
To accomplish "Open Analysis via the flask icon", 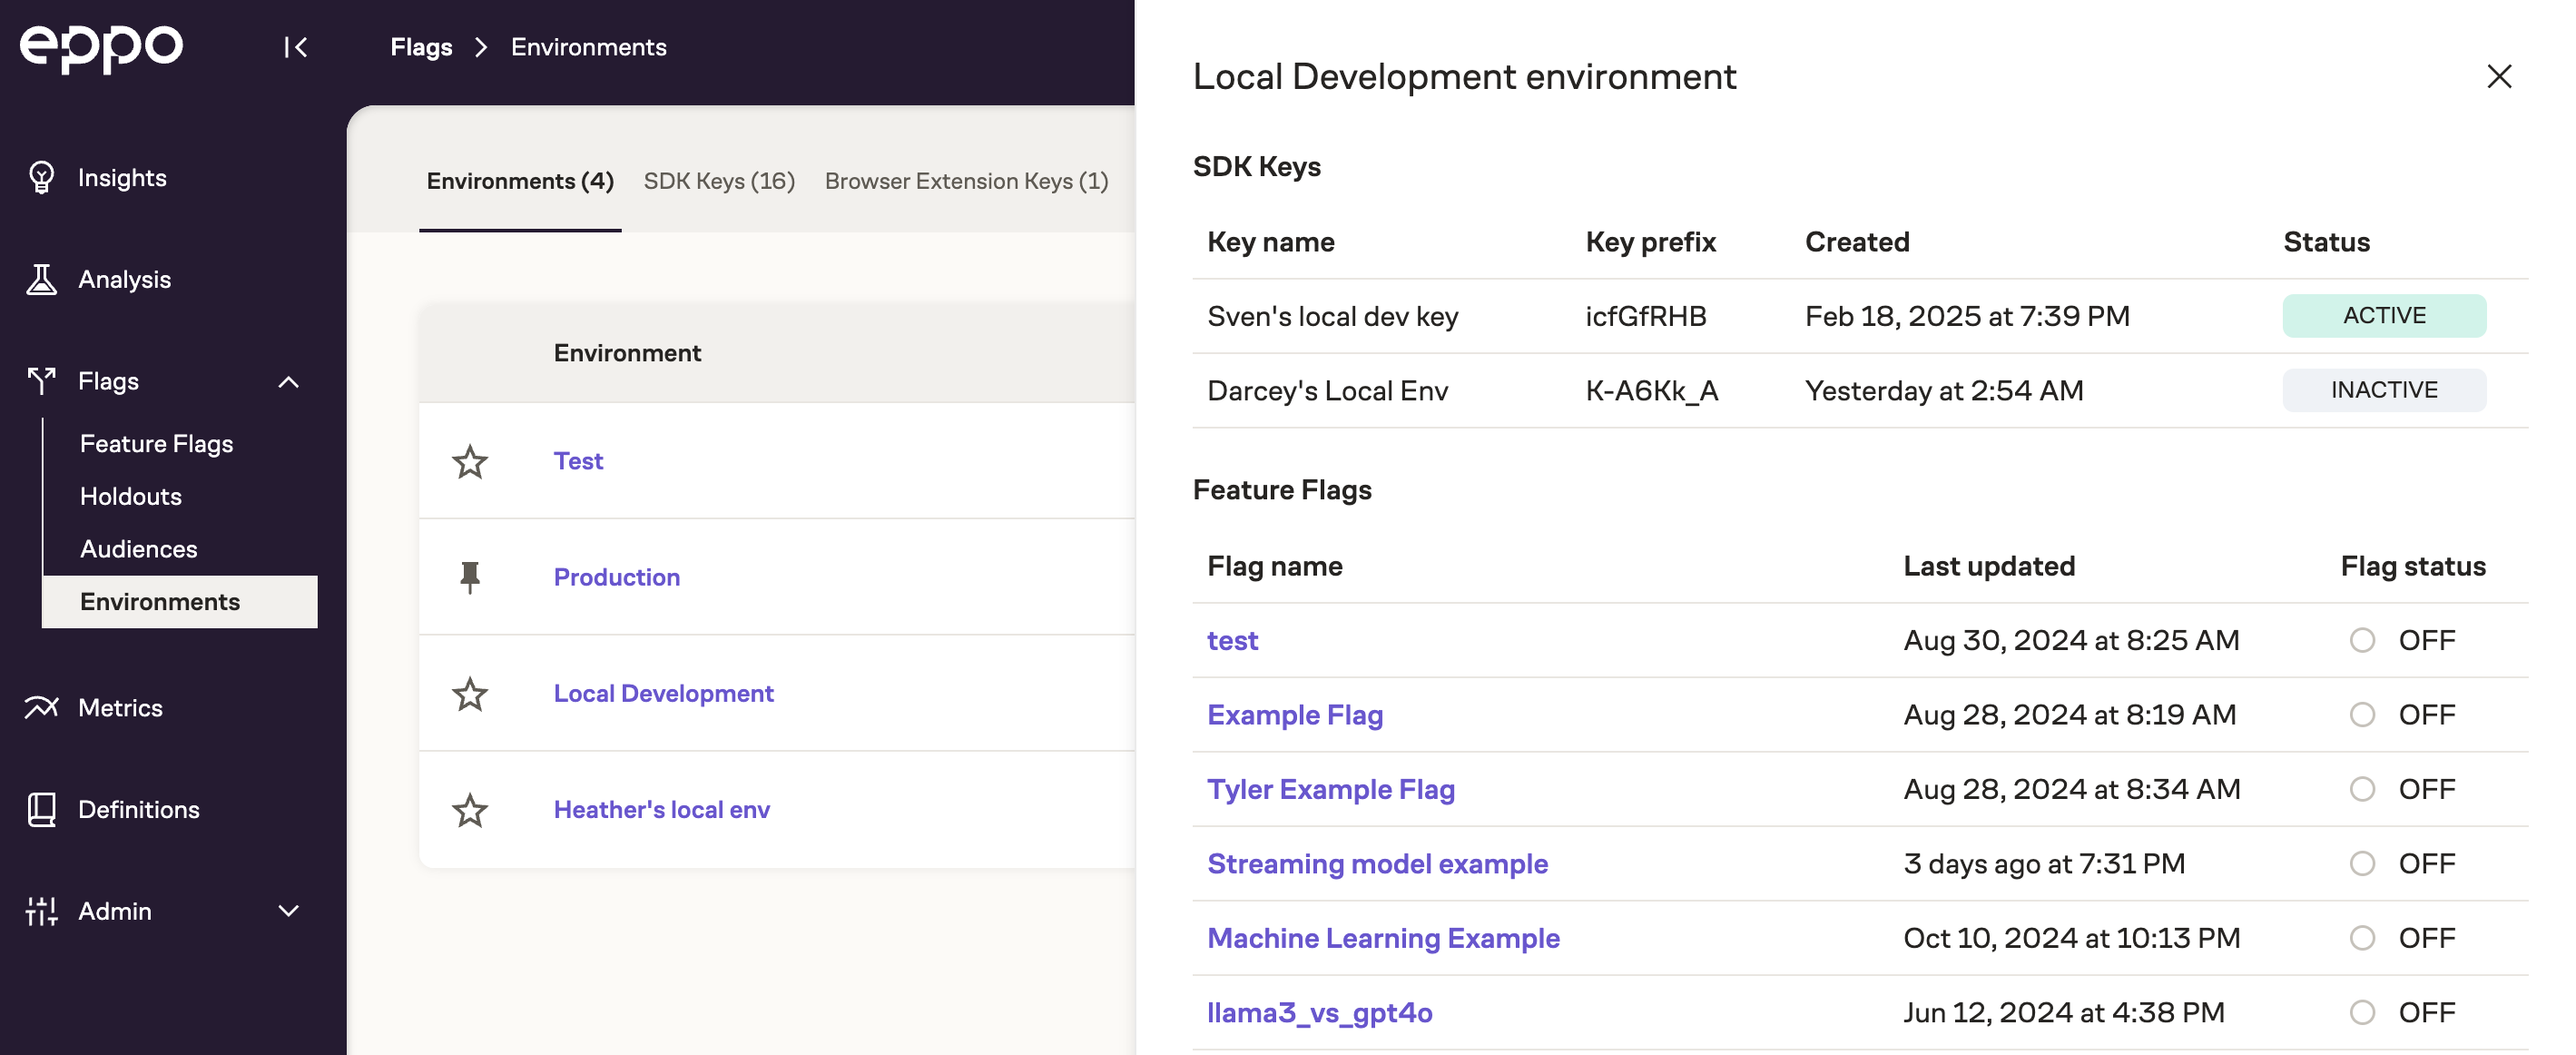I will 41,279.
